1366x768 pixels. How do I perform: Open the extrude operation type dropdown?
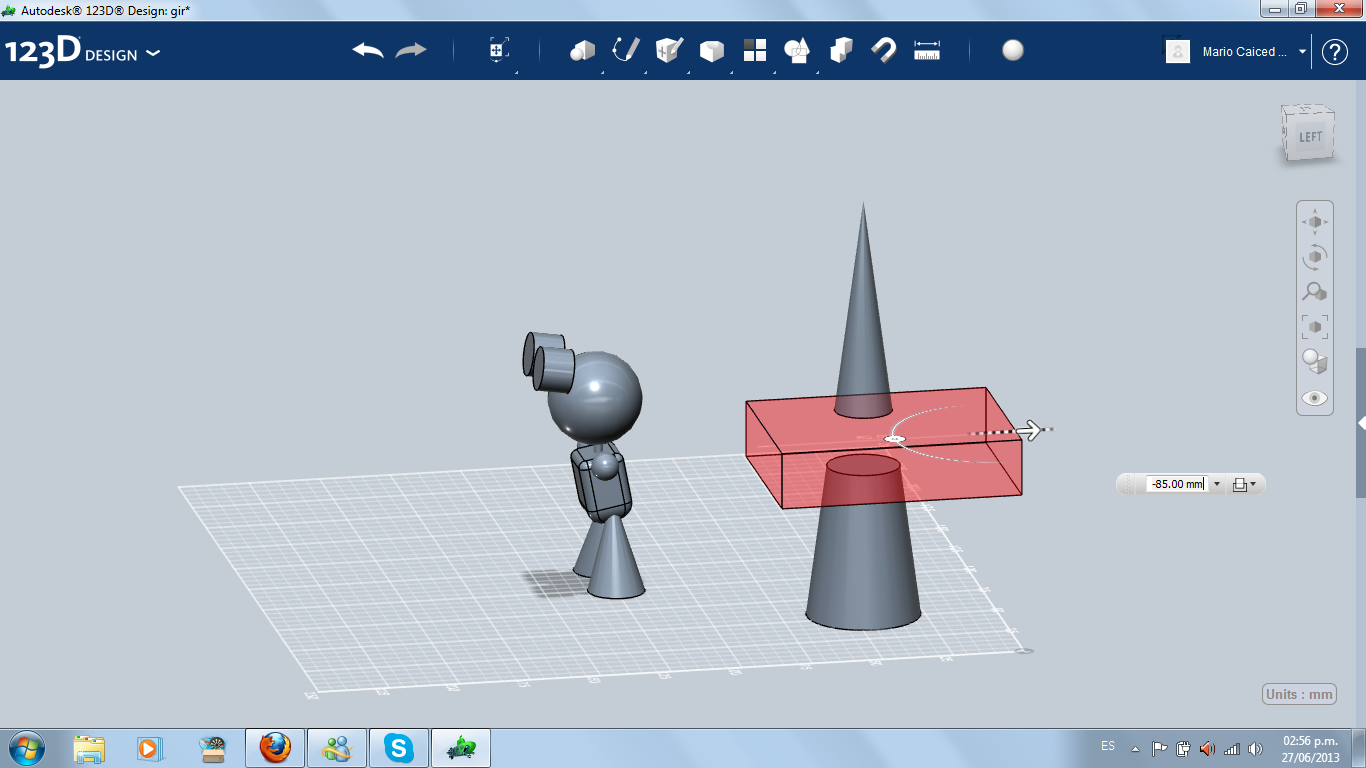pos(1245,484)
